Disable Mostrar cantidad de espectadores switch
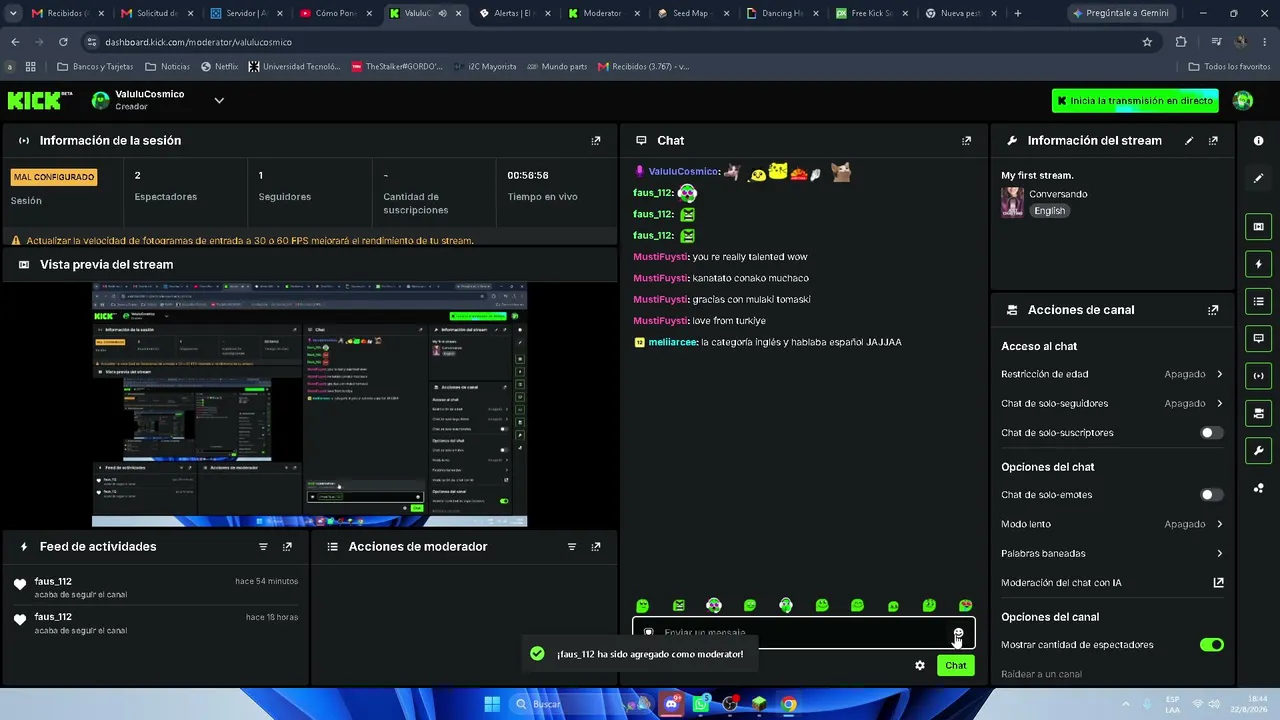The height and width of the screenshot is (720, 1280). [x=1211, y=645]
